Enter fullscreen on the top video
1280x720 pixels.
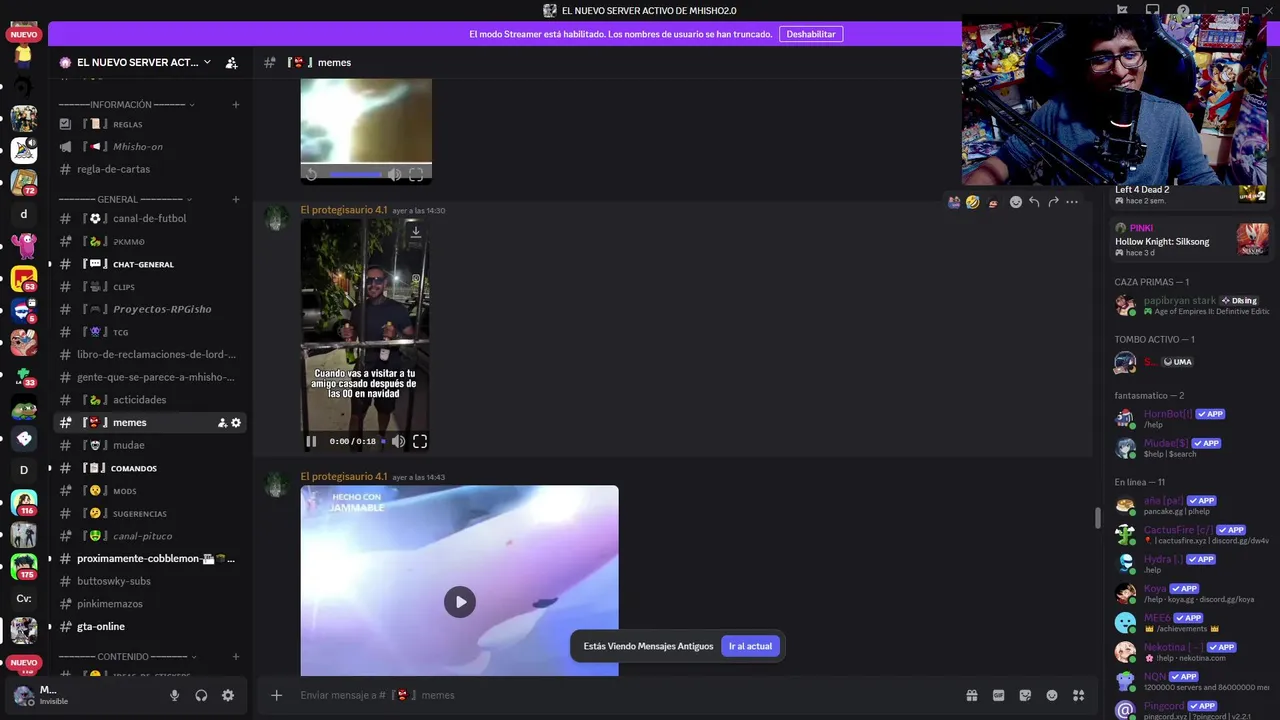click(416, 174)
